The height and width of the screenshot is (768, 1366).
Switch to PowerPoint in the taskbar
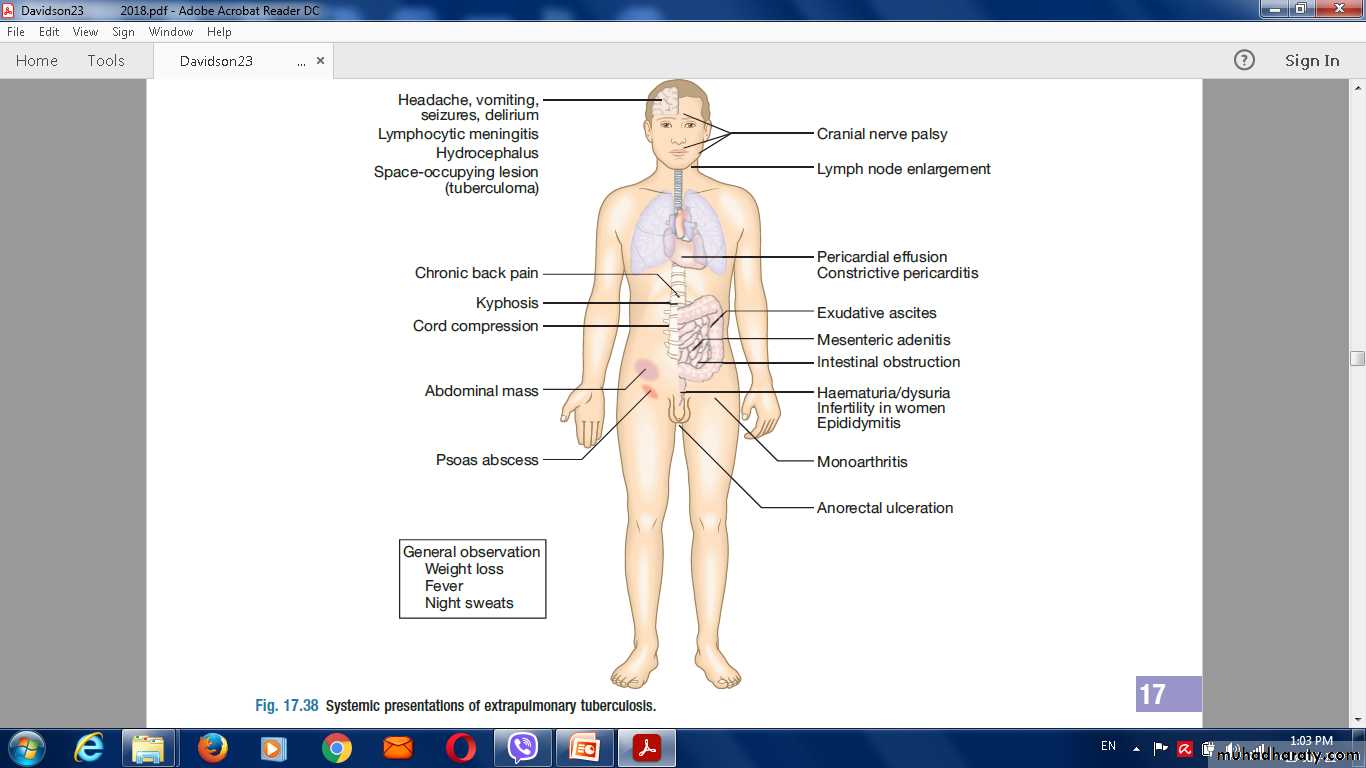(584, 748)
